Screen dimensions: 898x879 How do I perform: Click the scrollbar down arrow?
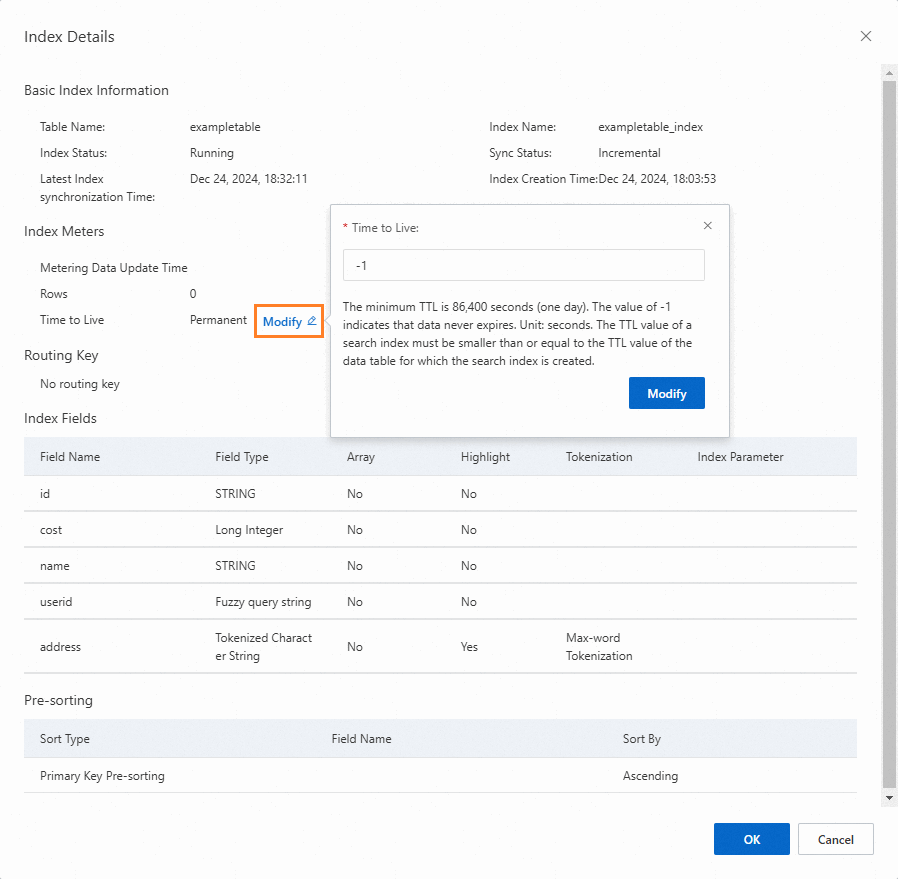click(889, 797)
